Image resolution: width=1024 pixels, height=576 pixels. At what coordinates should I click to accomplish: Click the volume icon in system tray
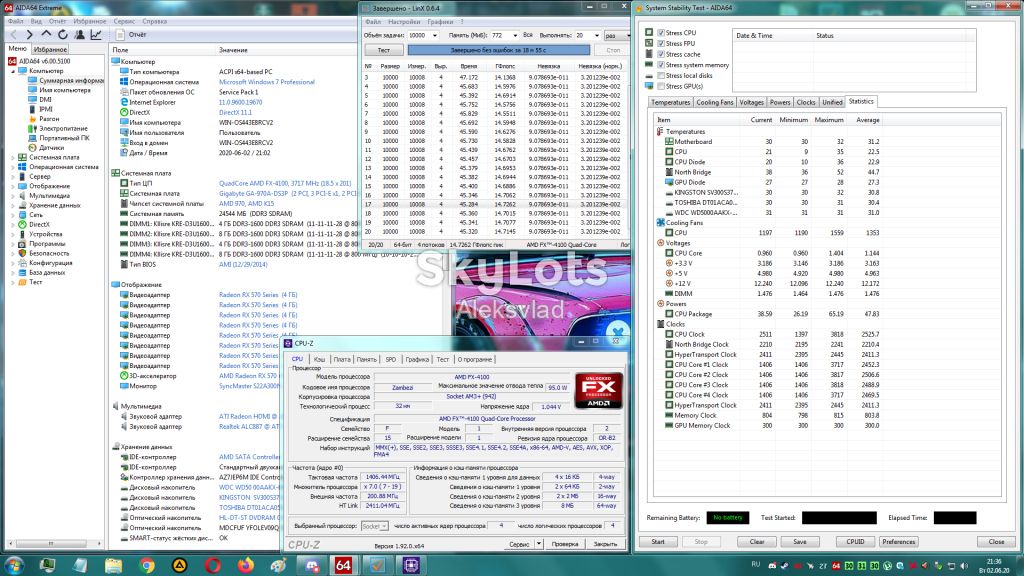[964, 566]
